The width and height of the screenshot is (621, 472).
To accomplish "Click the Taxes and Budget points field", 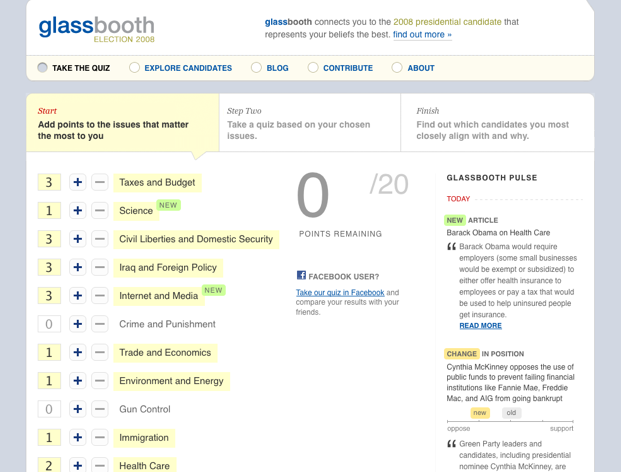I will click(49, 182).
